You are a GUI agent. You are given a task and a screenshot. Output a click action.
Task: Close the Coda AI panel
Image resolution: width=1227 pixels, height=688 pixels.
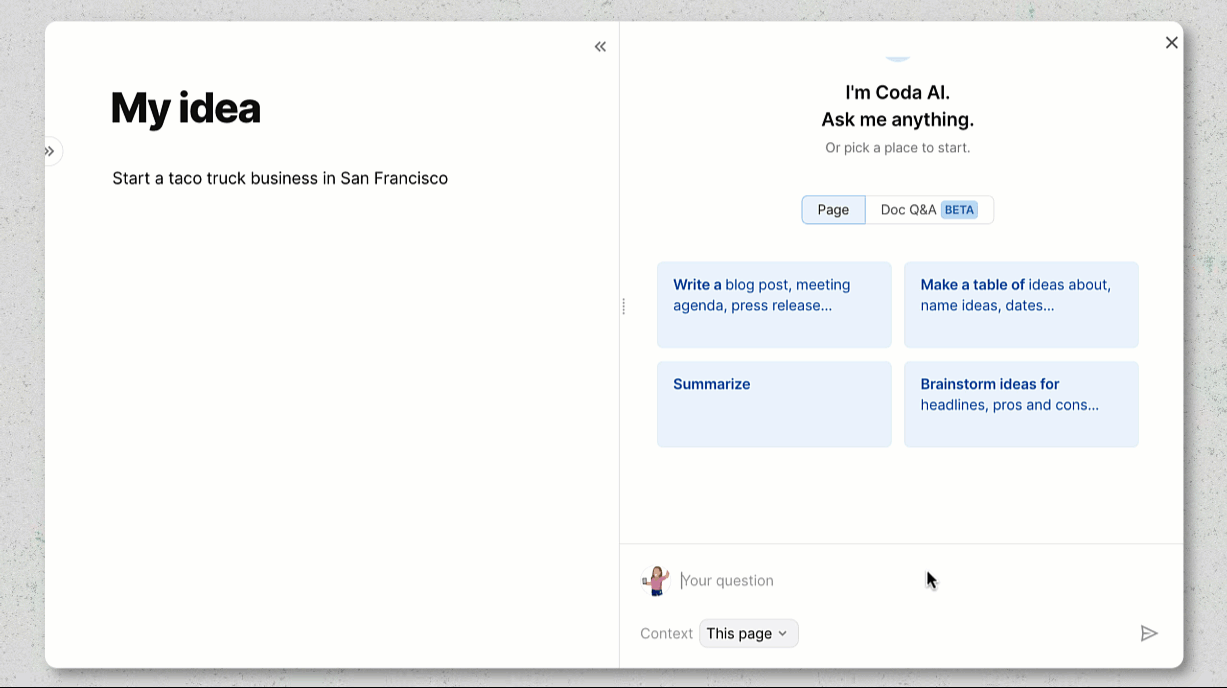point(1171,43)
